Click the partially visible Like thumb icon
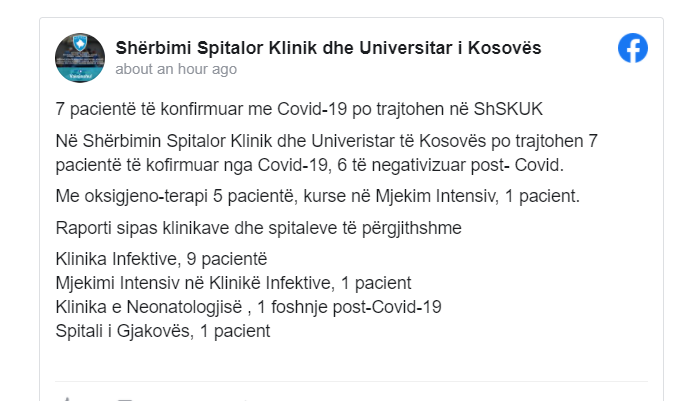Screen dimensions: 680x401 pos(67,399)
